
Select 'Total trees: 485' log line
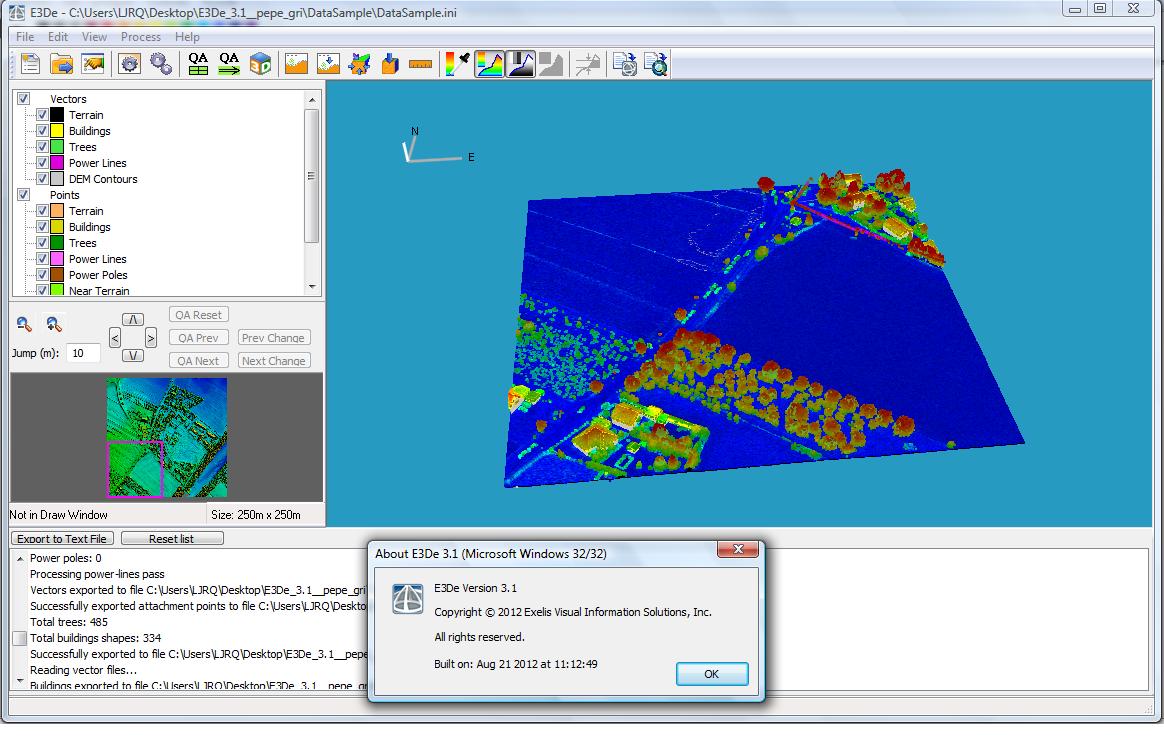(x=69, y=622)
